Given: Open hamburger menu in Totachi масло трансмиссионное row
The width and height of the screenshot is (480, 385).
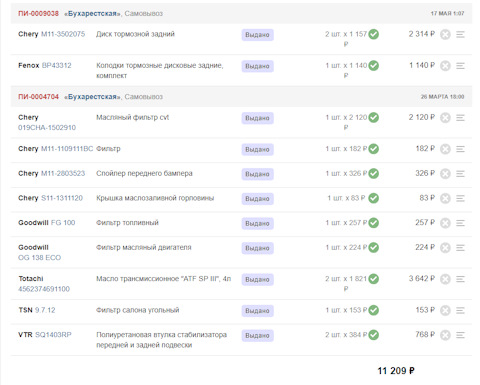Looking at the screenshot, I should tap(460, 279).
